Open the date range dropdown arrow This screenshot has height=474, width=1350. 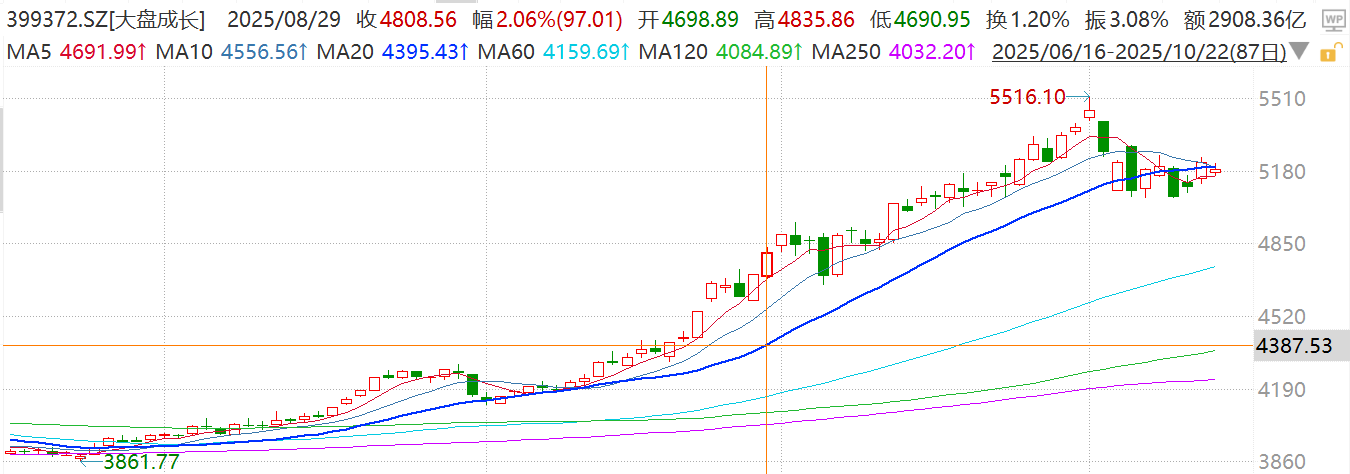[x=1299, y=52]
